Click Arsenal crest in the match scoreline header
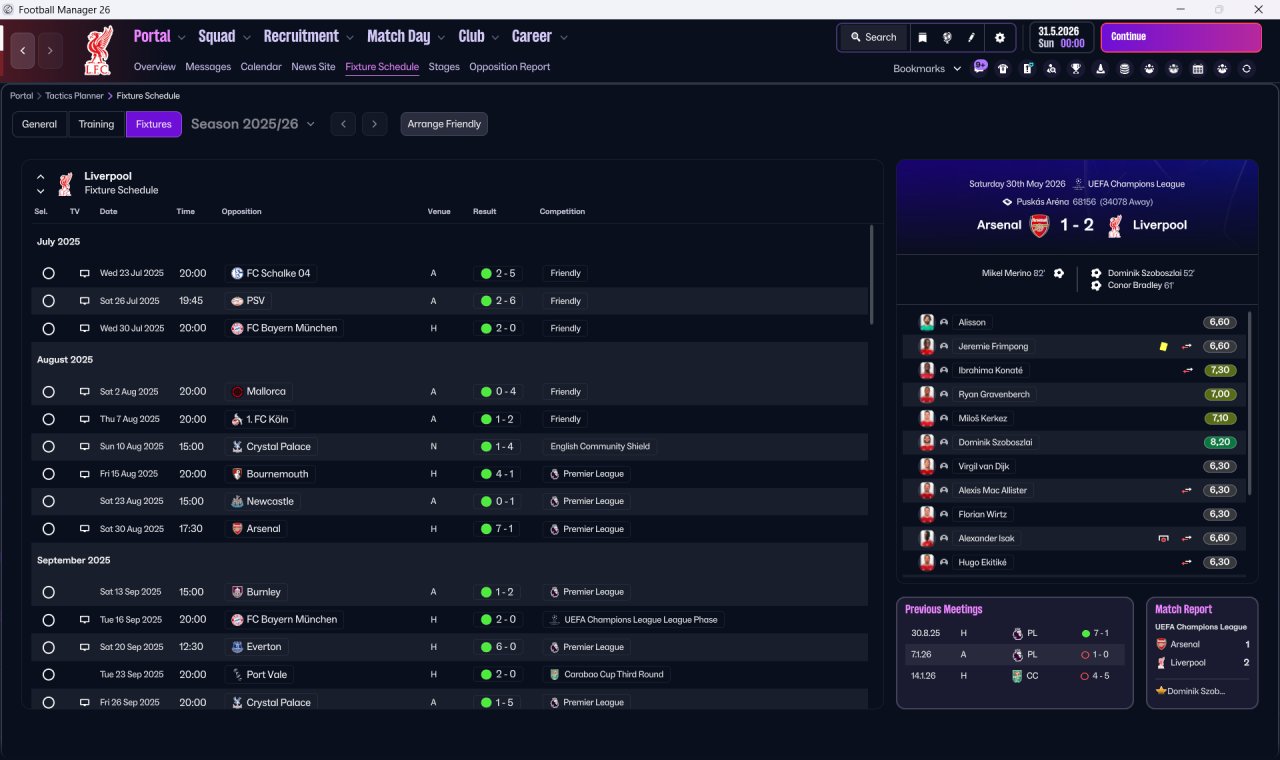Image resolution: width=1280 pixels, height=760 pixels. [1040, 225]
